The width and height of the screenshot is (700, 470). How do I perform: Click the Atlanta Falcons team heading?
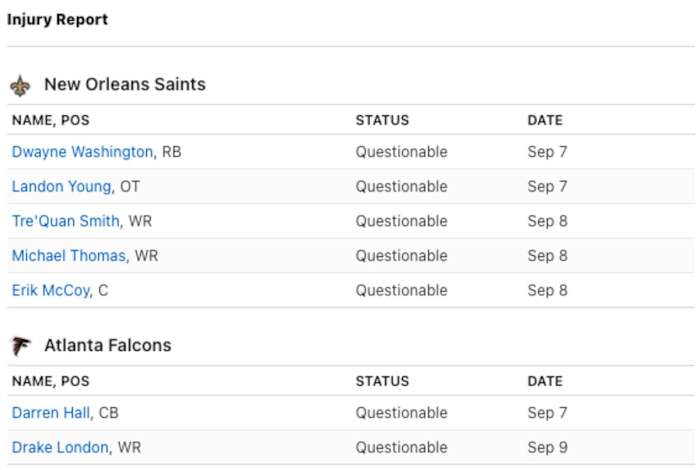[107, 346]
